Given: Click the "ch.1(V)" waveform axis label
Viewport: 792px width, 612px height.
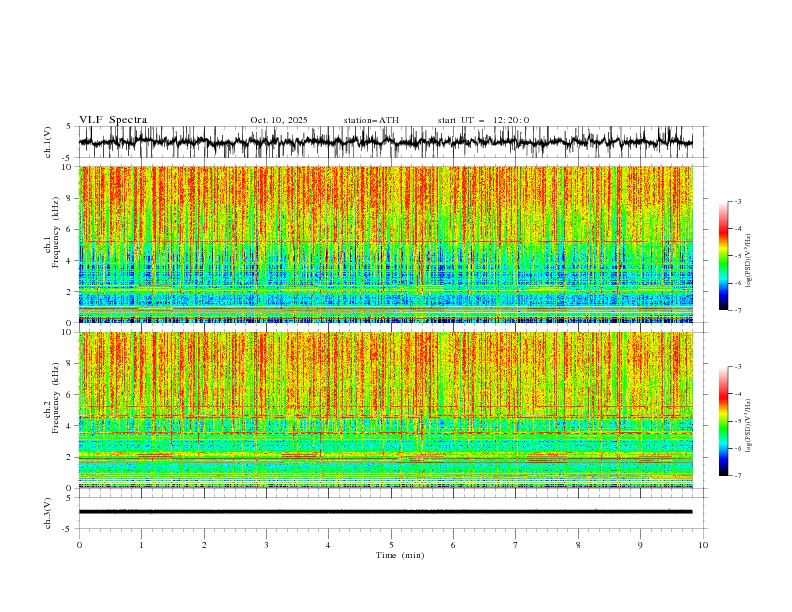Looking at the screenshot, I should 48,142.
